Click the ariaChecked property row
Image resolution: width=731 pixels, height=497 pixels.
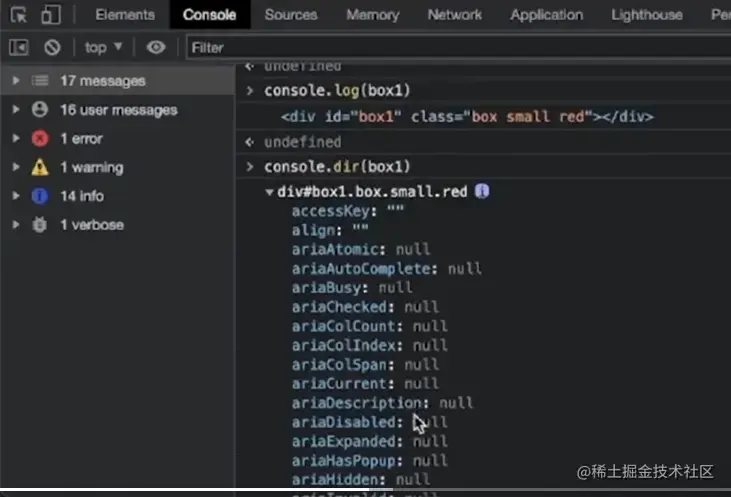point(365,307)
